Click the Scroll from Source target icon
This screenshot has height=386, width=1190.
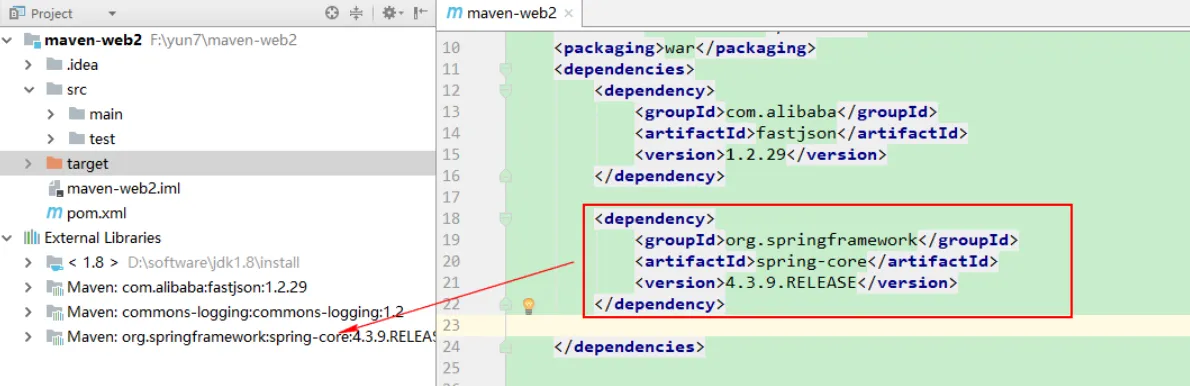(x=332, y=13)
